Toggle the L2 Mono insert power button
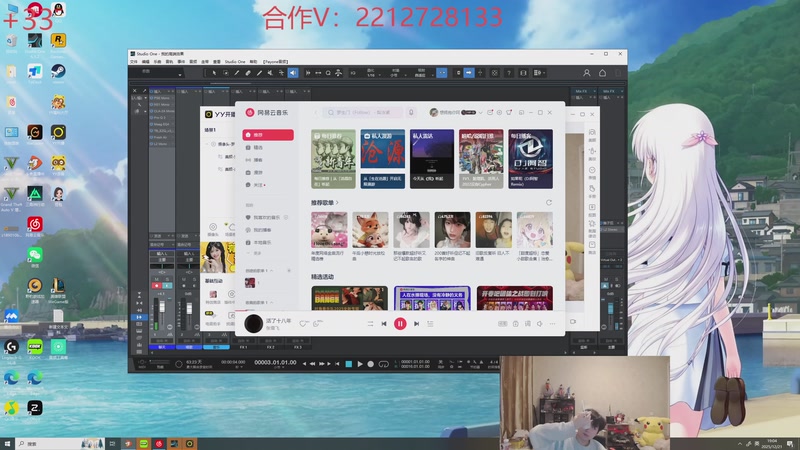Screen dimensions: 800x450 pyautogui.click(x=152, y=144)
